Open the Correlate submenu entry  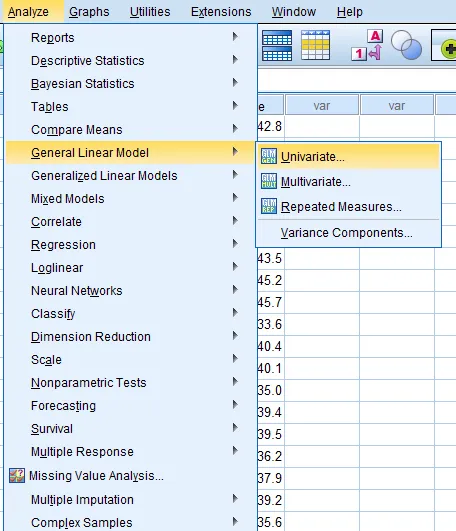point(56,222)
